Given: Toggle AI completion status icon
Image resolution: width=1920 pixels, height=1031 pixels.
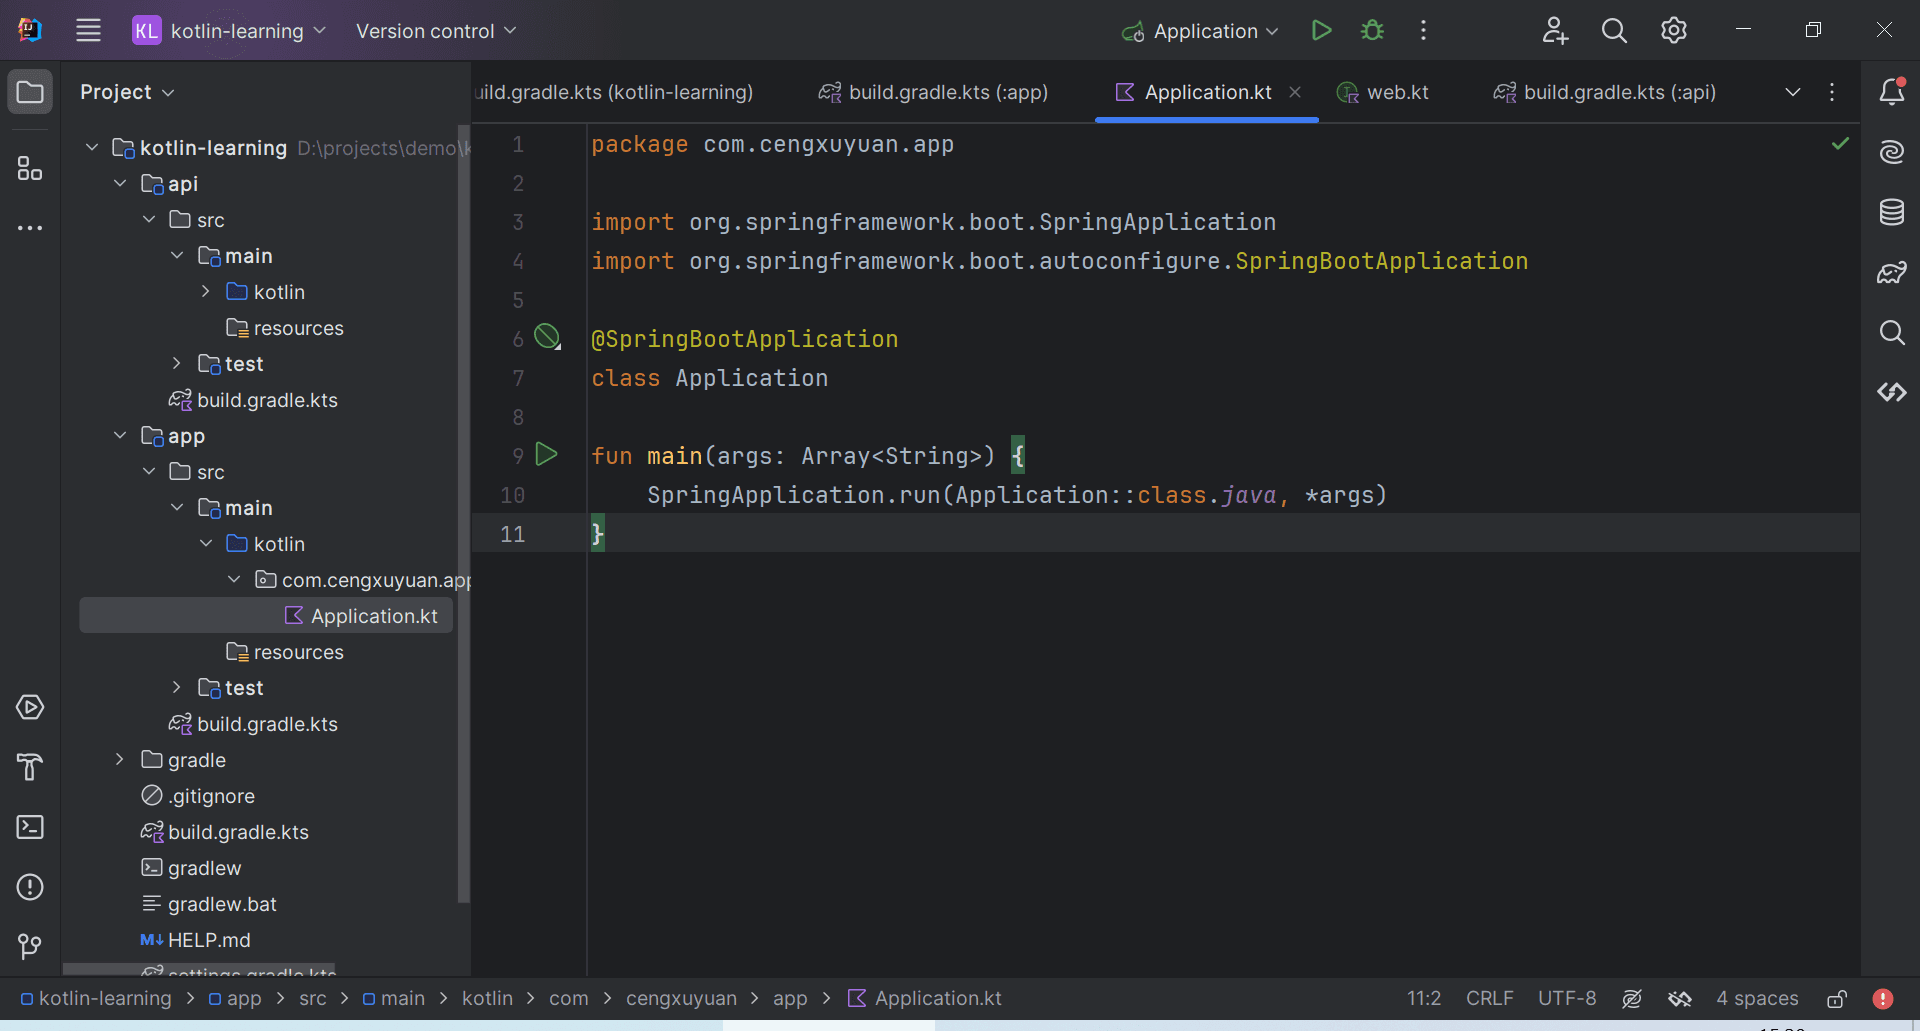Looking at the screenshot, I should [1632, 998].
